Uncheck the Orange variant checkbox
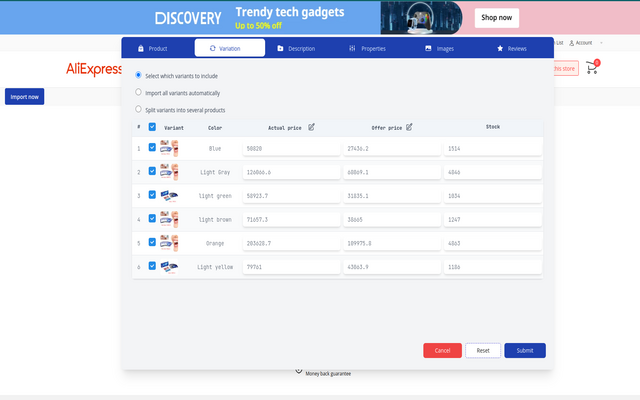The image size is (640, 400). tap(152, 242)
